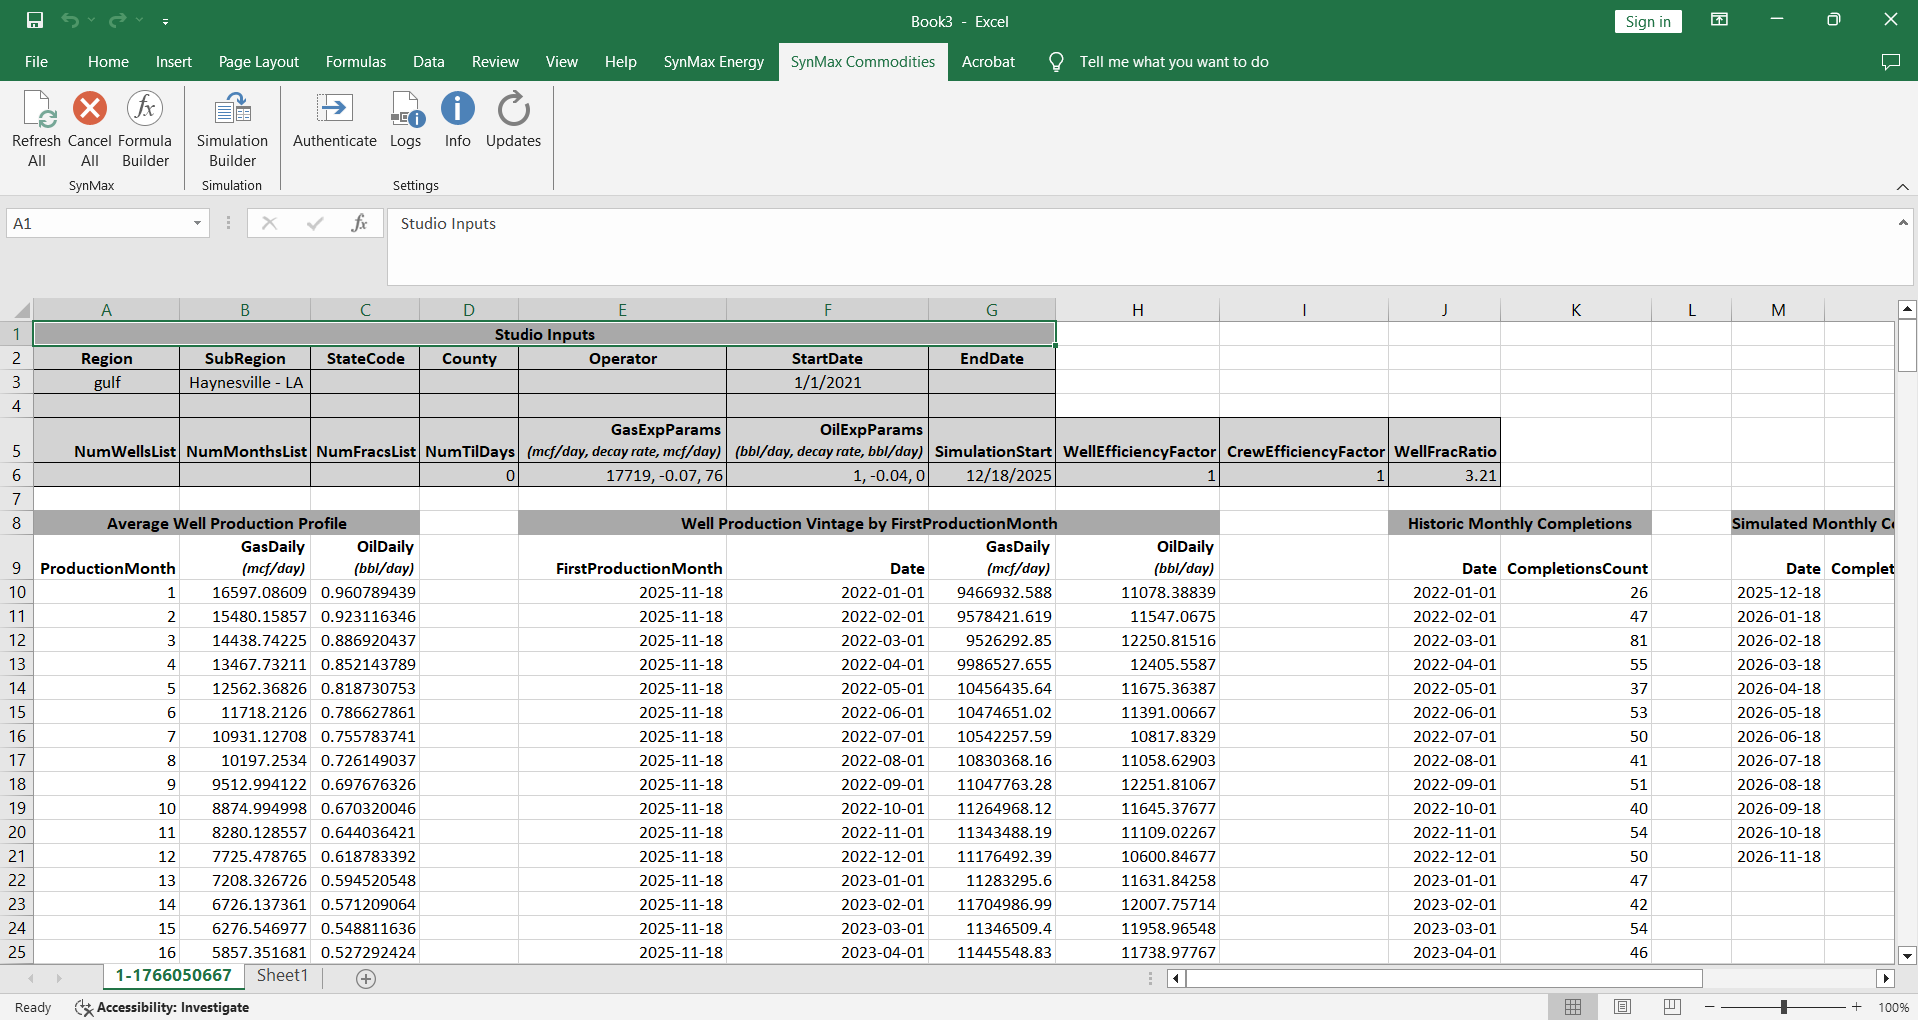The image size is (1918, 1020).
Task: Click the Save icon in title bar
Action: click(35, 20)
